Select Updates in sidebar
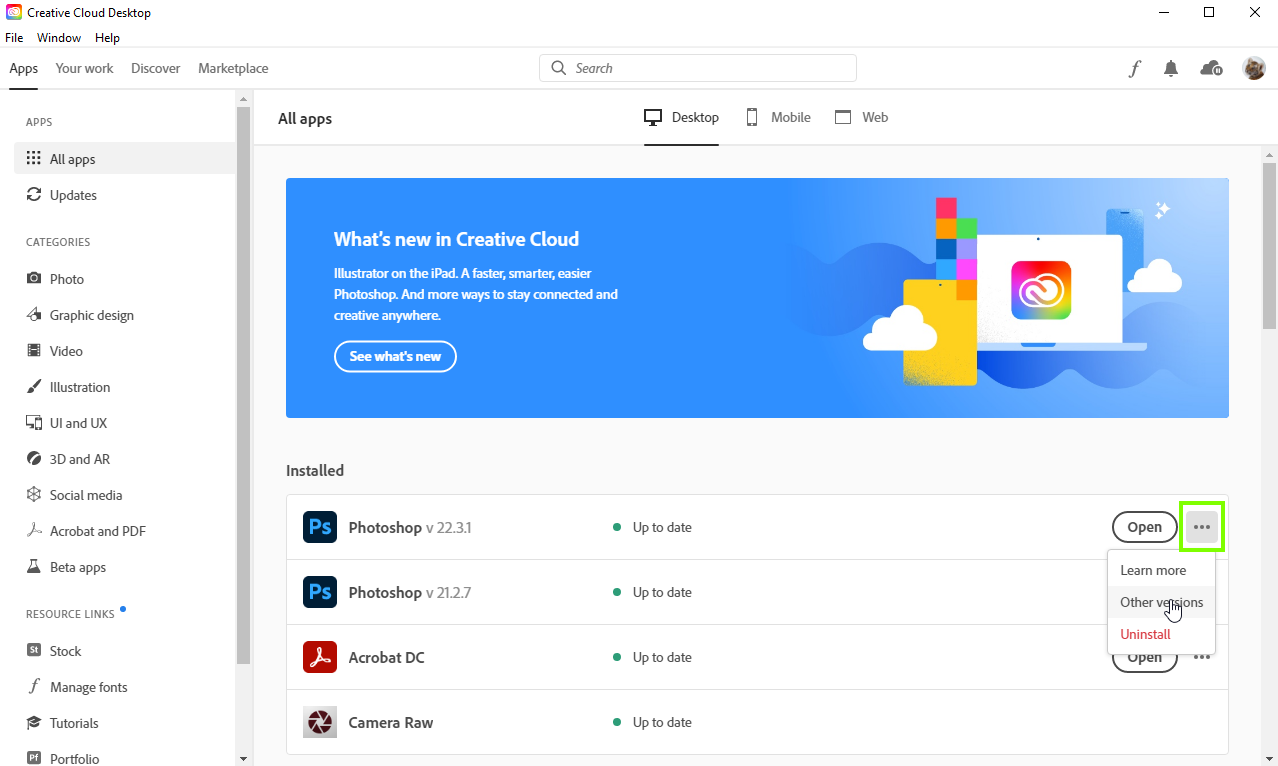 point(125,195)
